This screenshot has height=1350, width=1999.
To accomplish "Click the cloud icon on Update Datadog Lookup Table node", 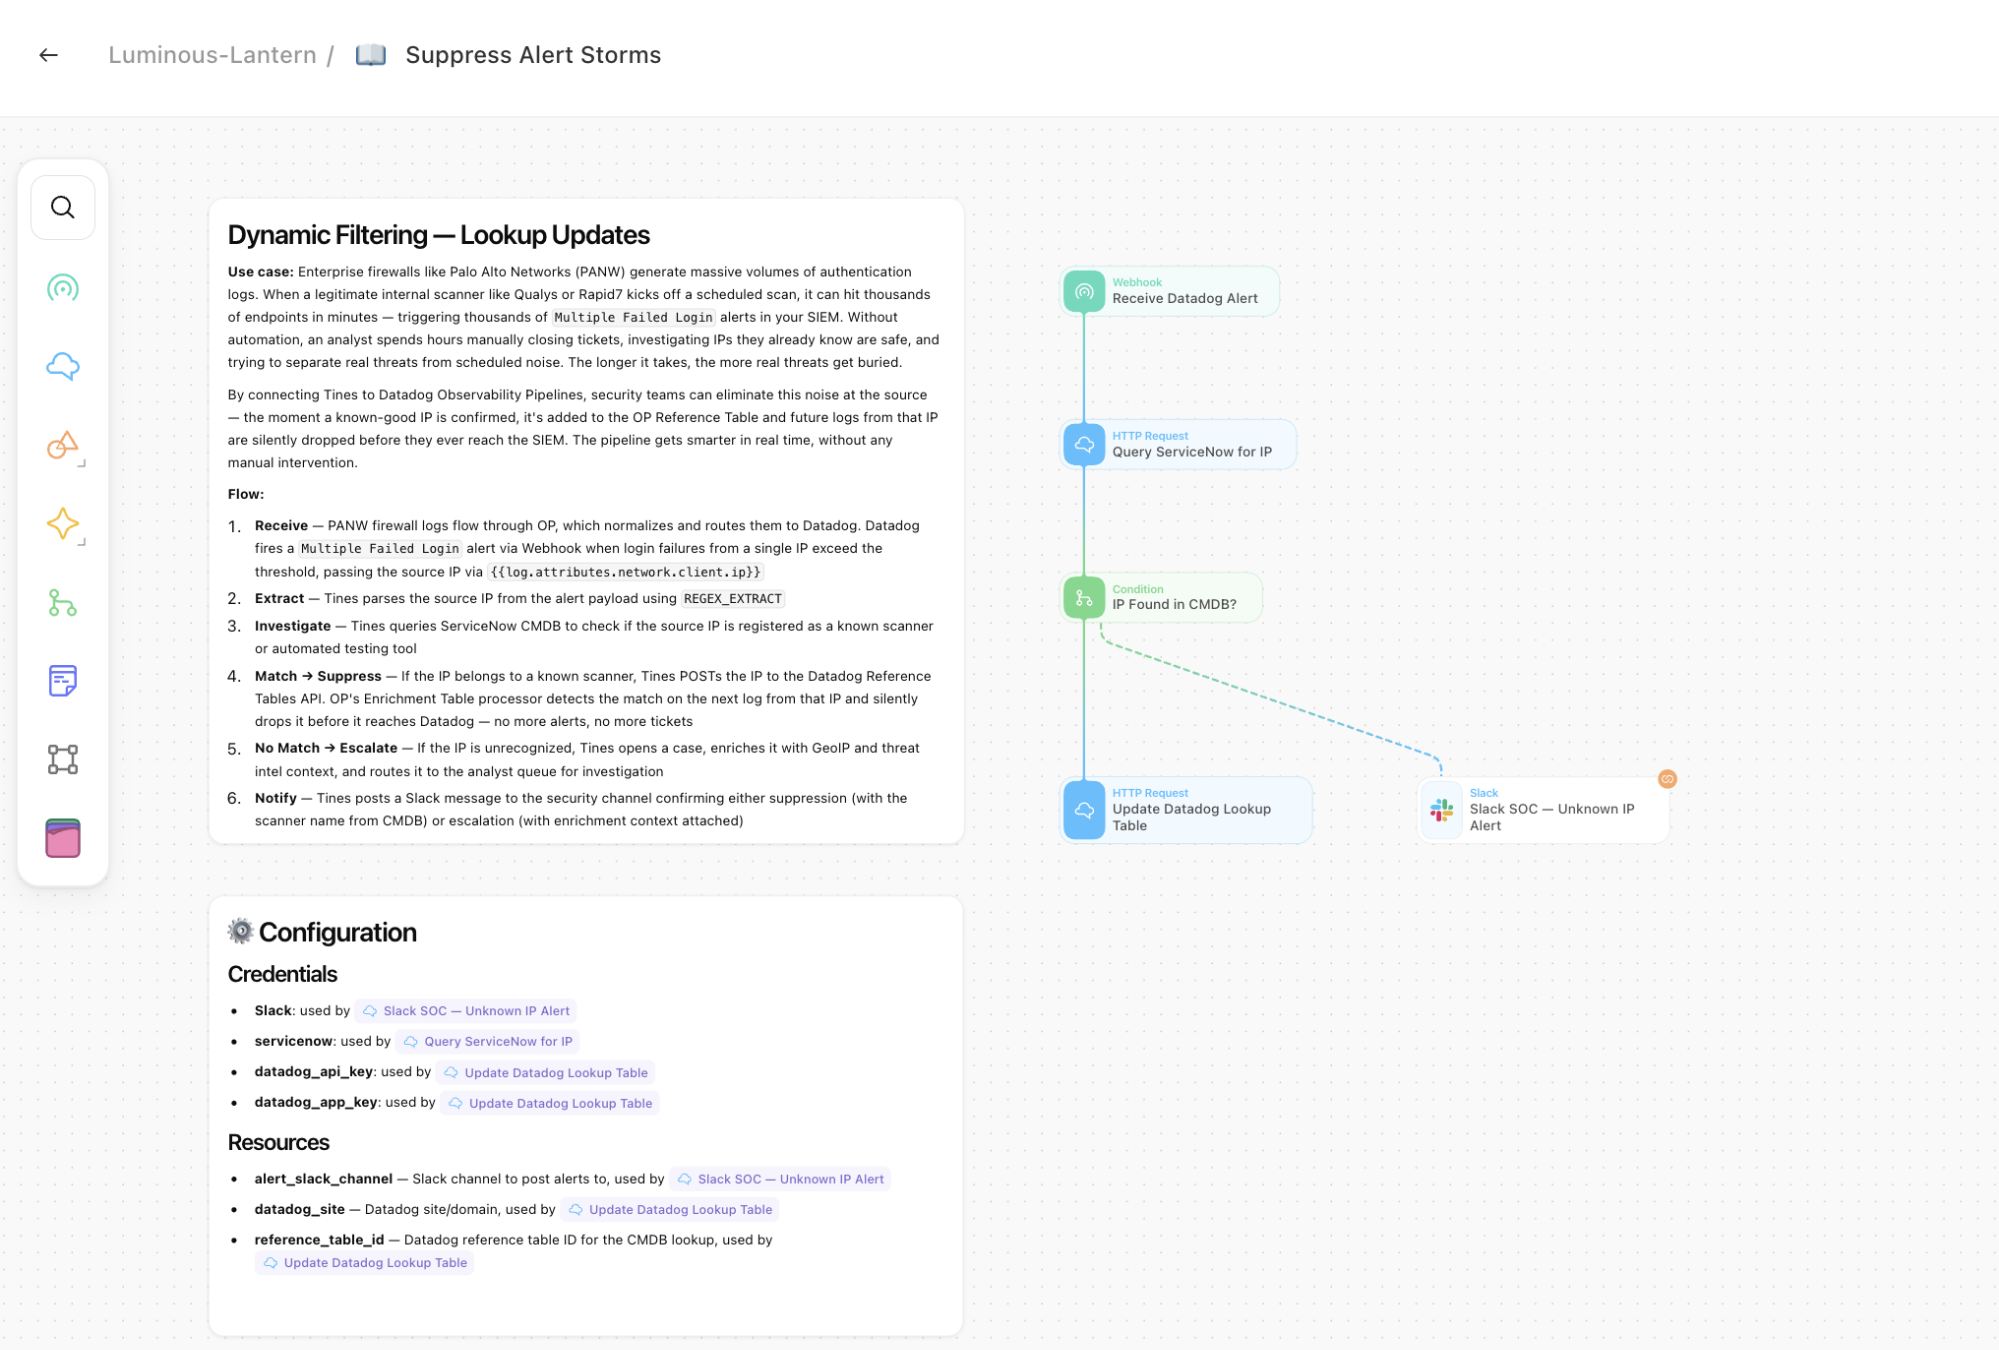I will [1084, 810].
